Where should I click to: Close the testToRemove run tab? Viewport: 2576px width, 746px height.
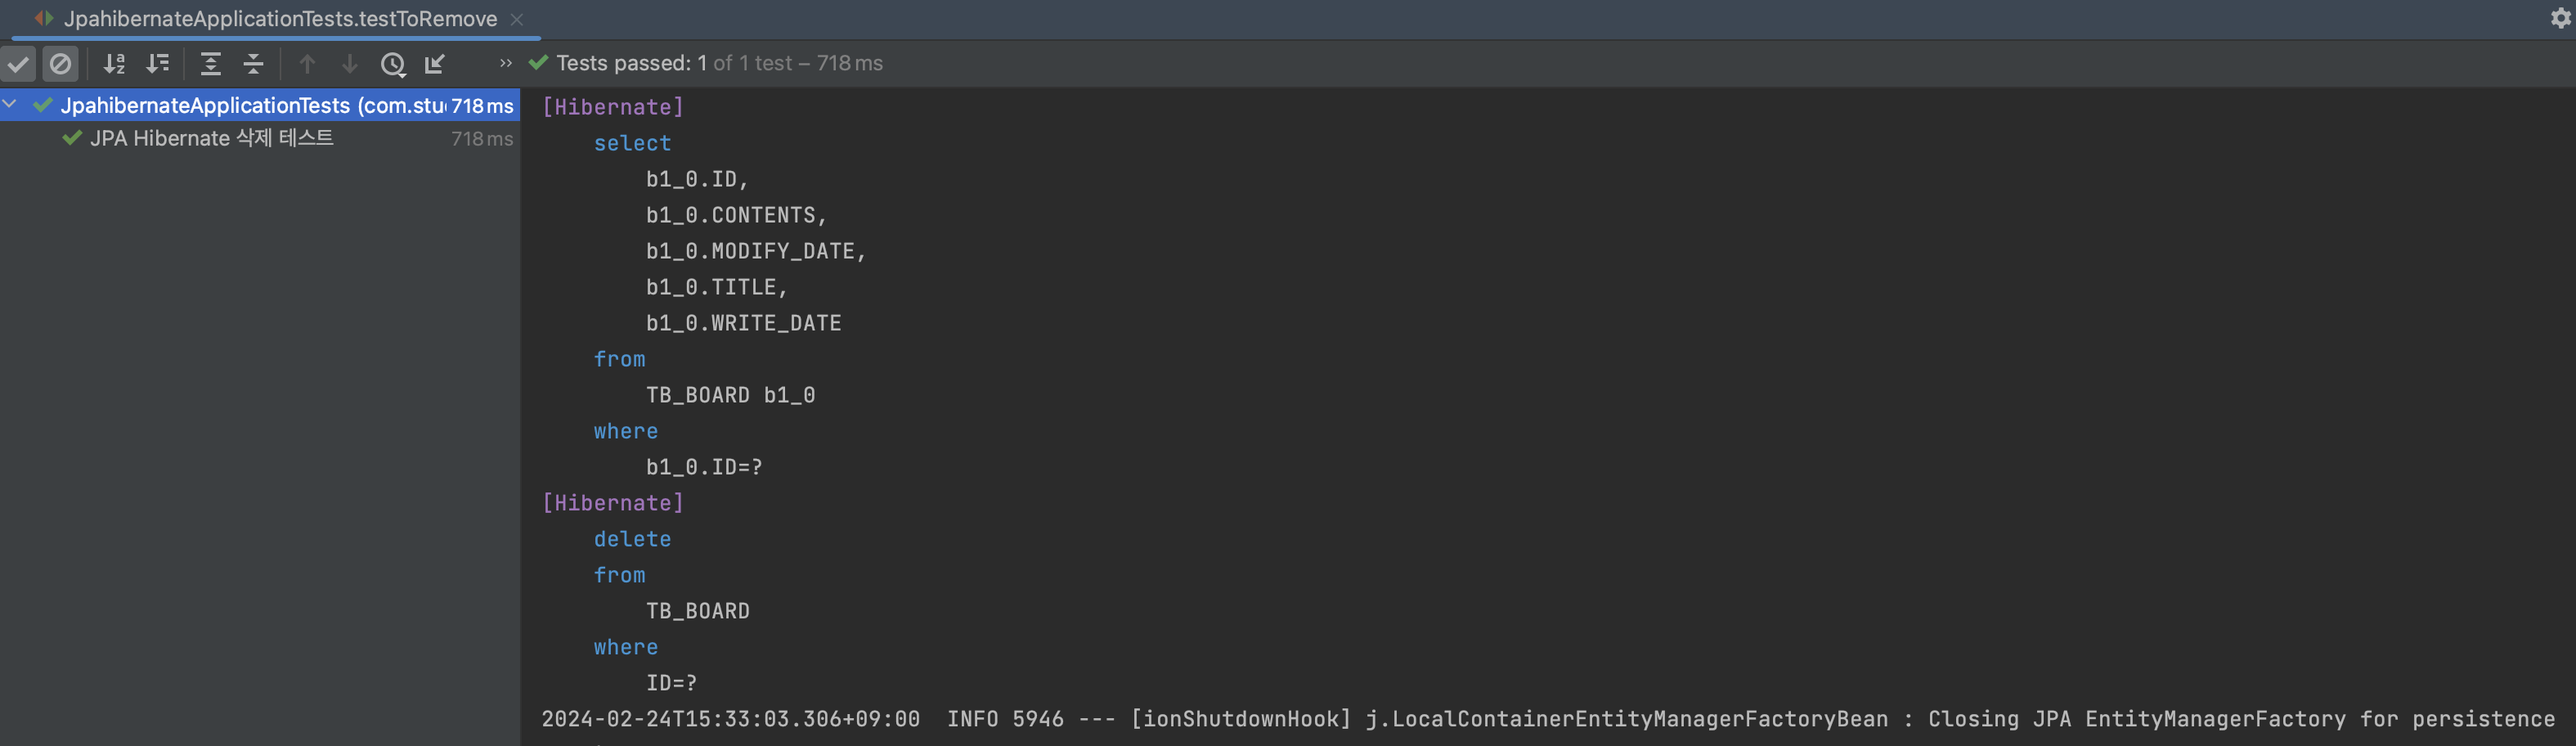coord(517,19)
